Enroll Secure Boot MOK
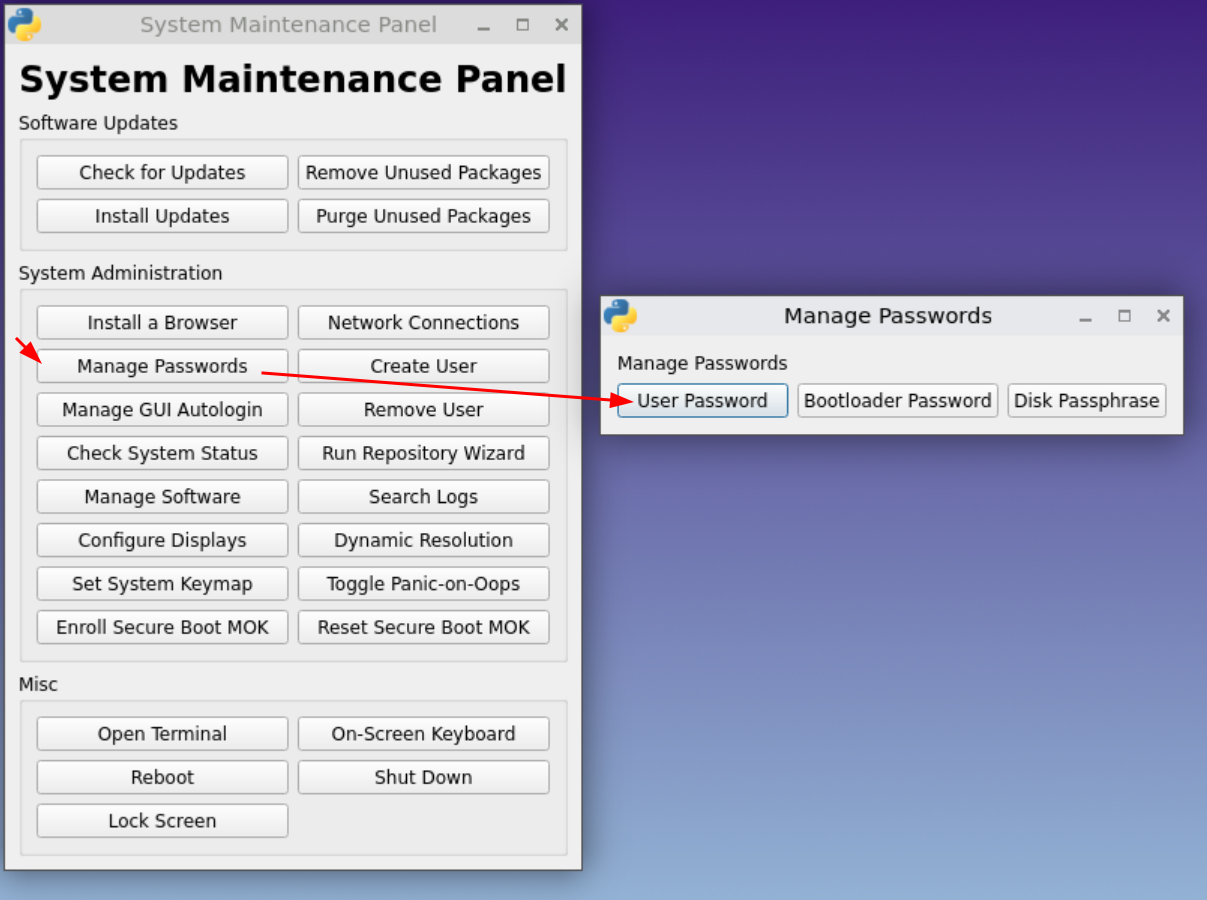The width and height of the screenshot is (1207, 900). (162, 627)
